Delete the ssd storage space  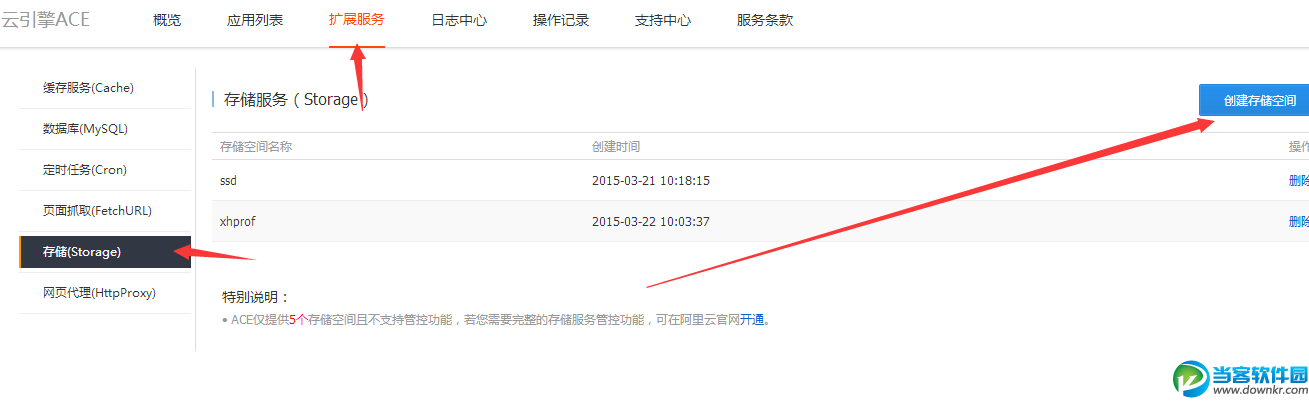tap(1299, 181)
